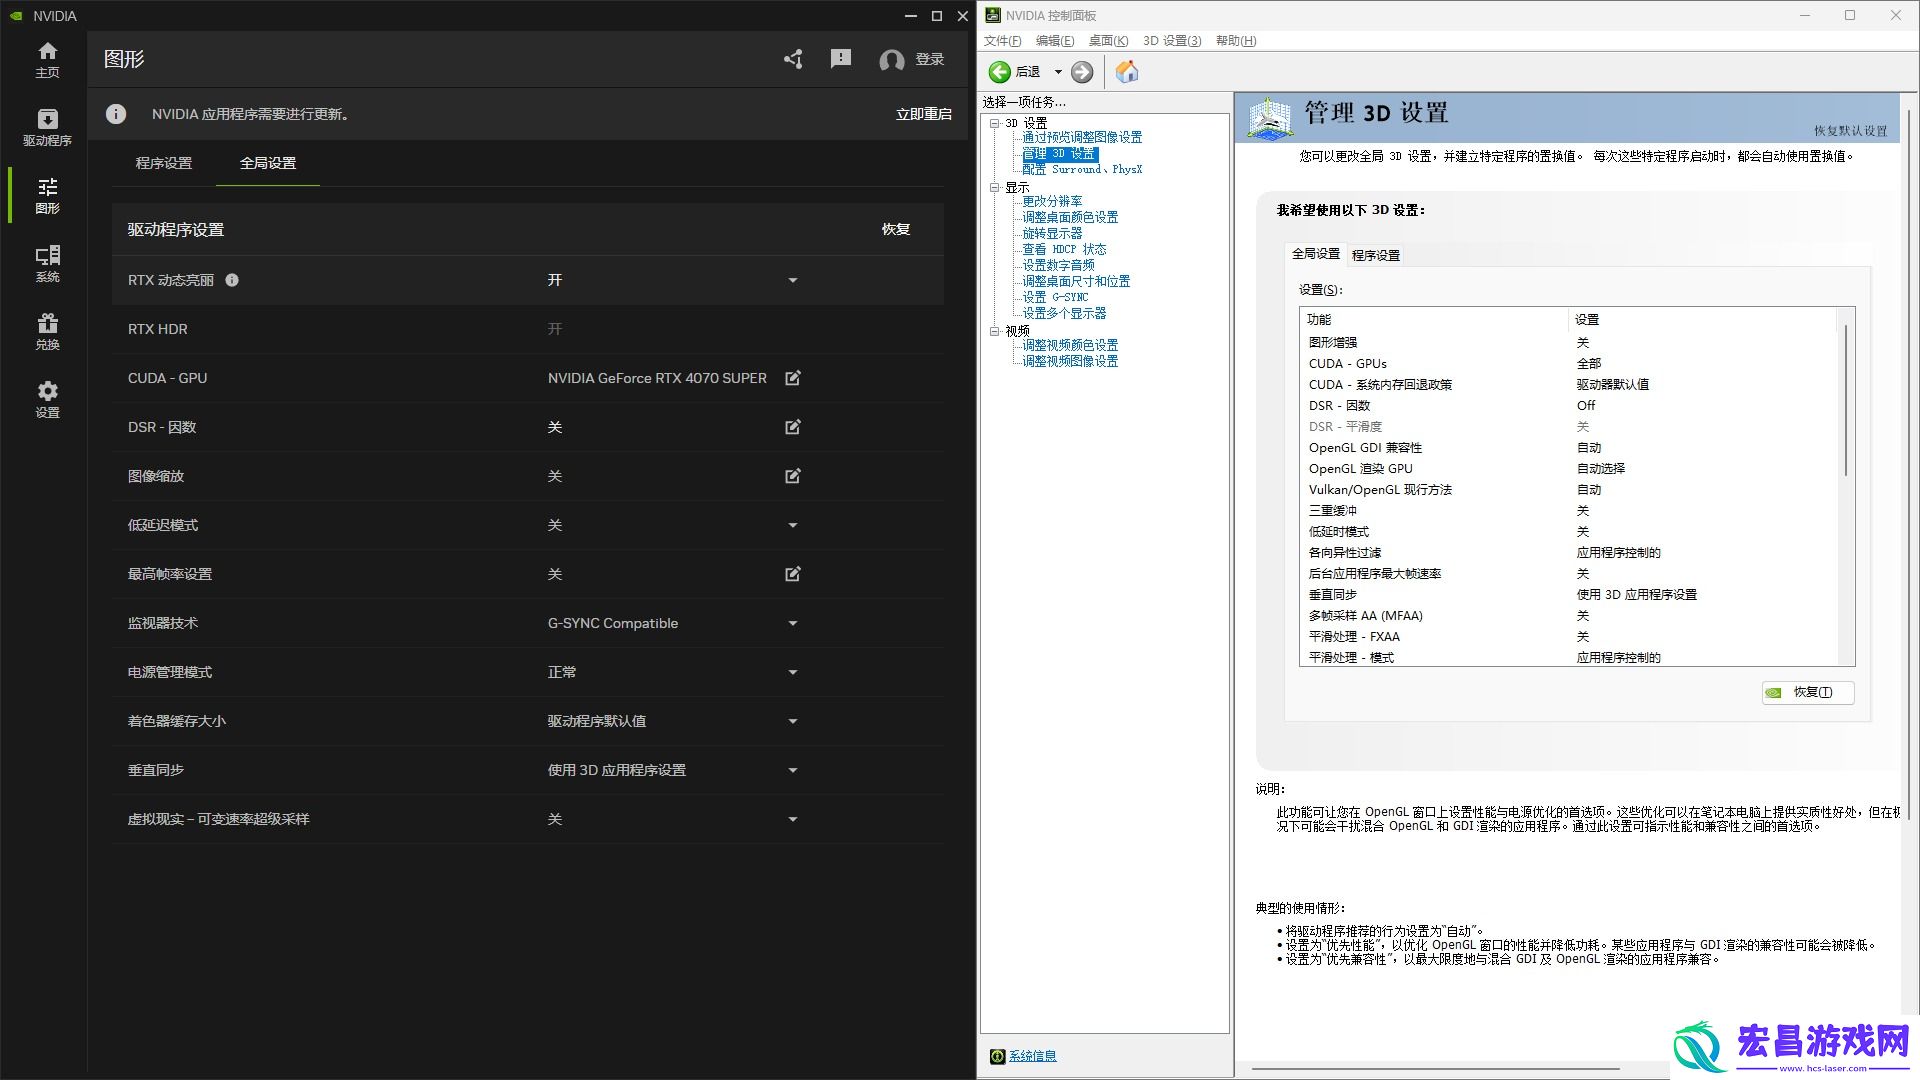
Task: Click the forward arrow in Control Panel toolbar
Action: [1082, 72]
